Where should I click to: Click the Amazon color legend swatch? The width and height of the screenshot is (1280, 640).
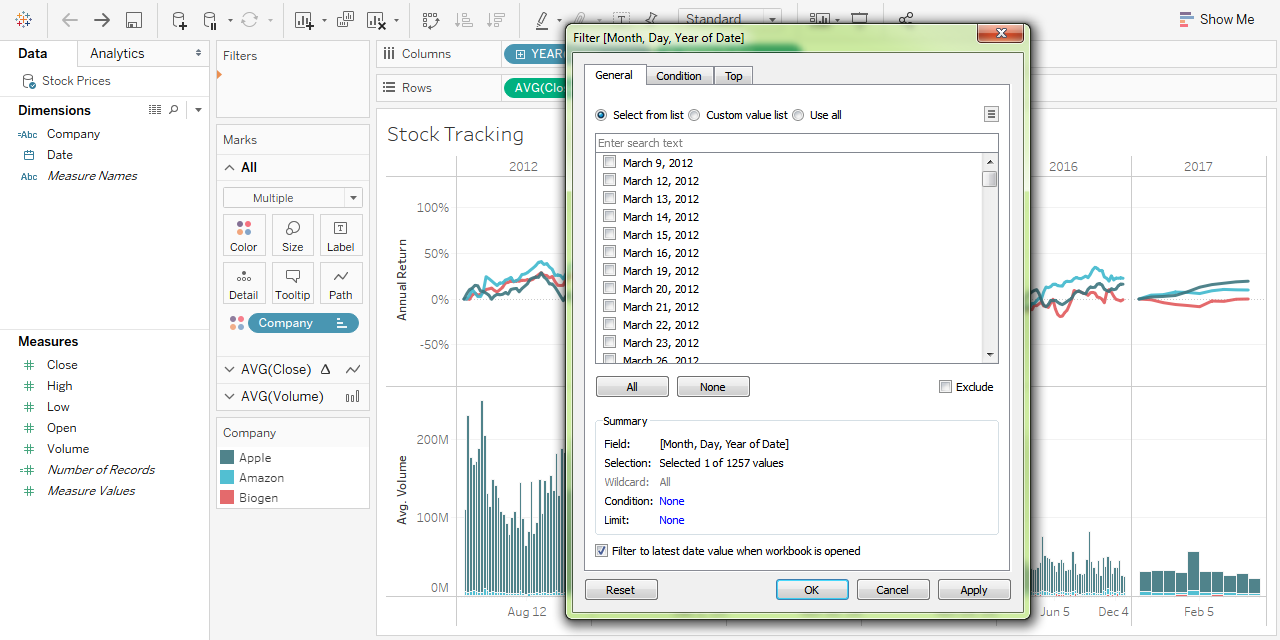point(227,478)
